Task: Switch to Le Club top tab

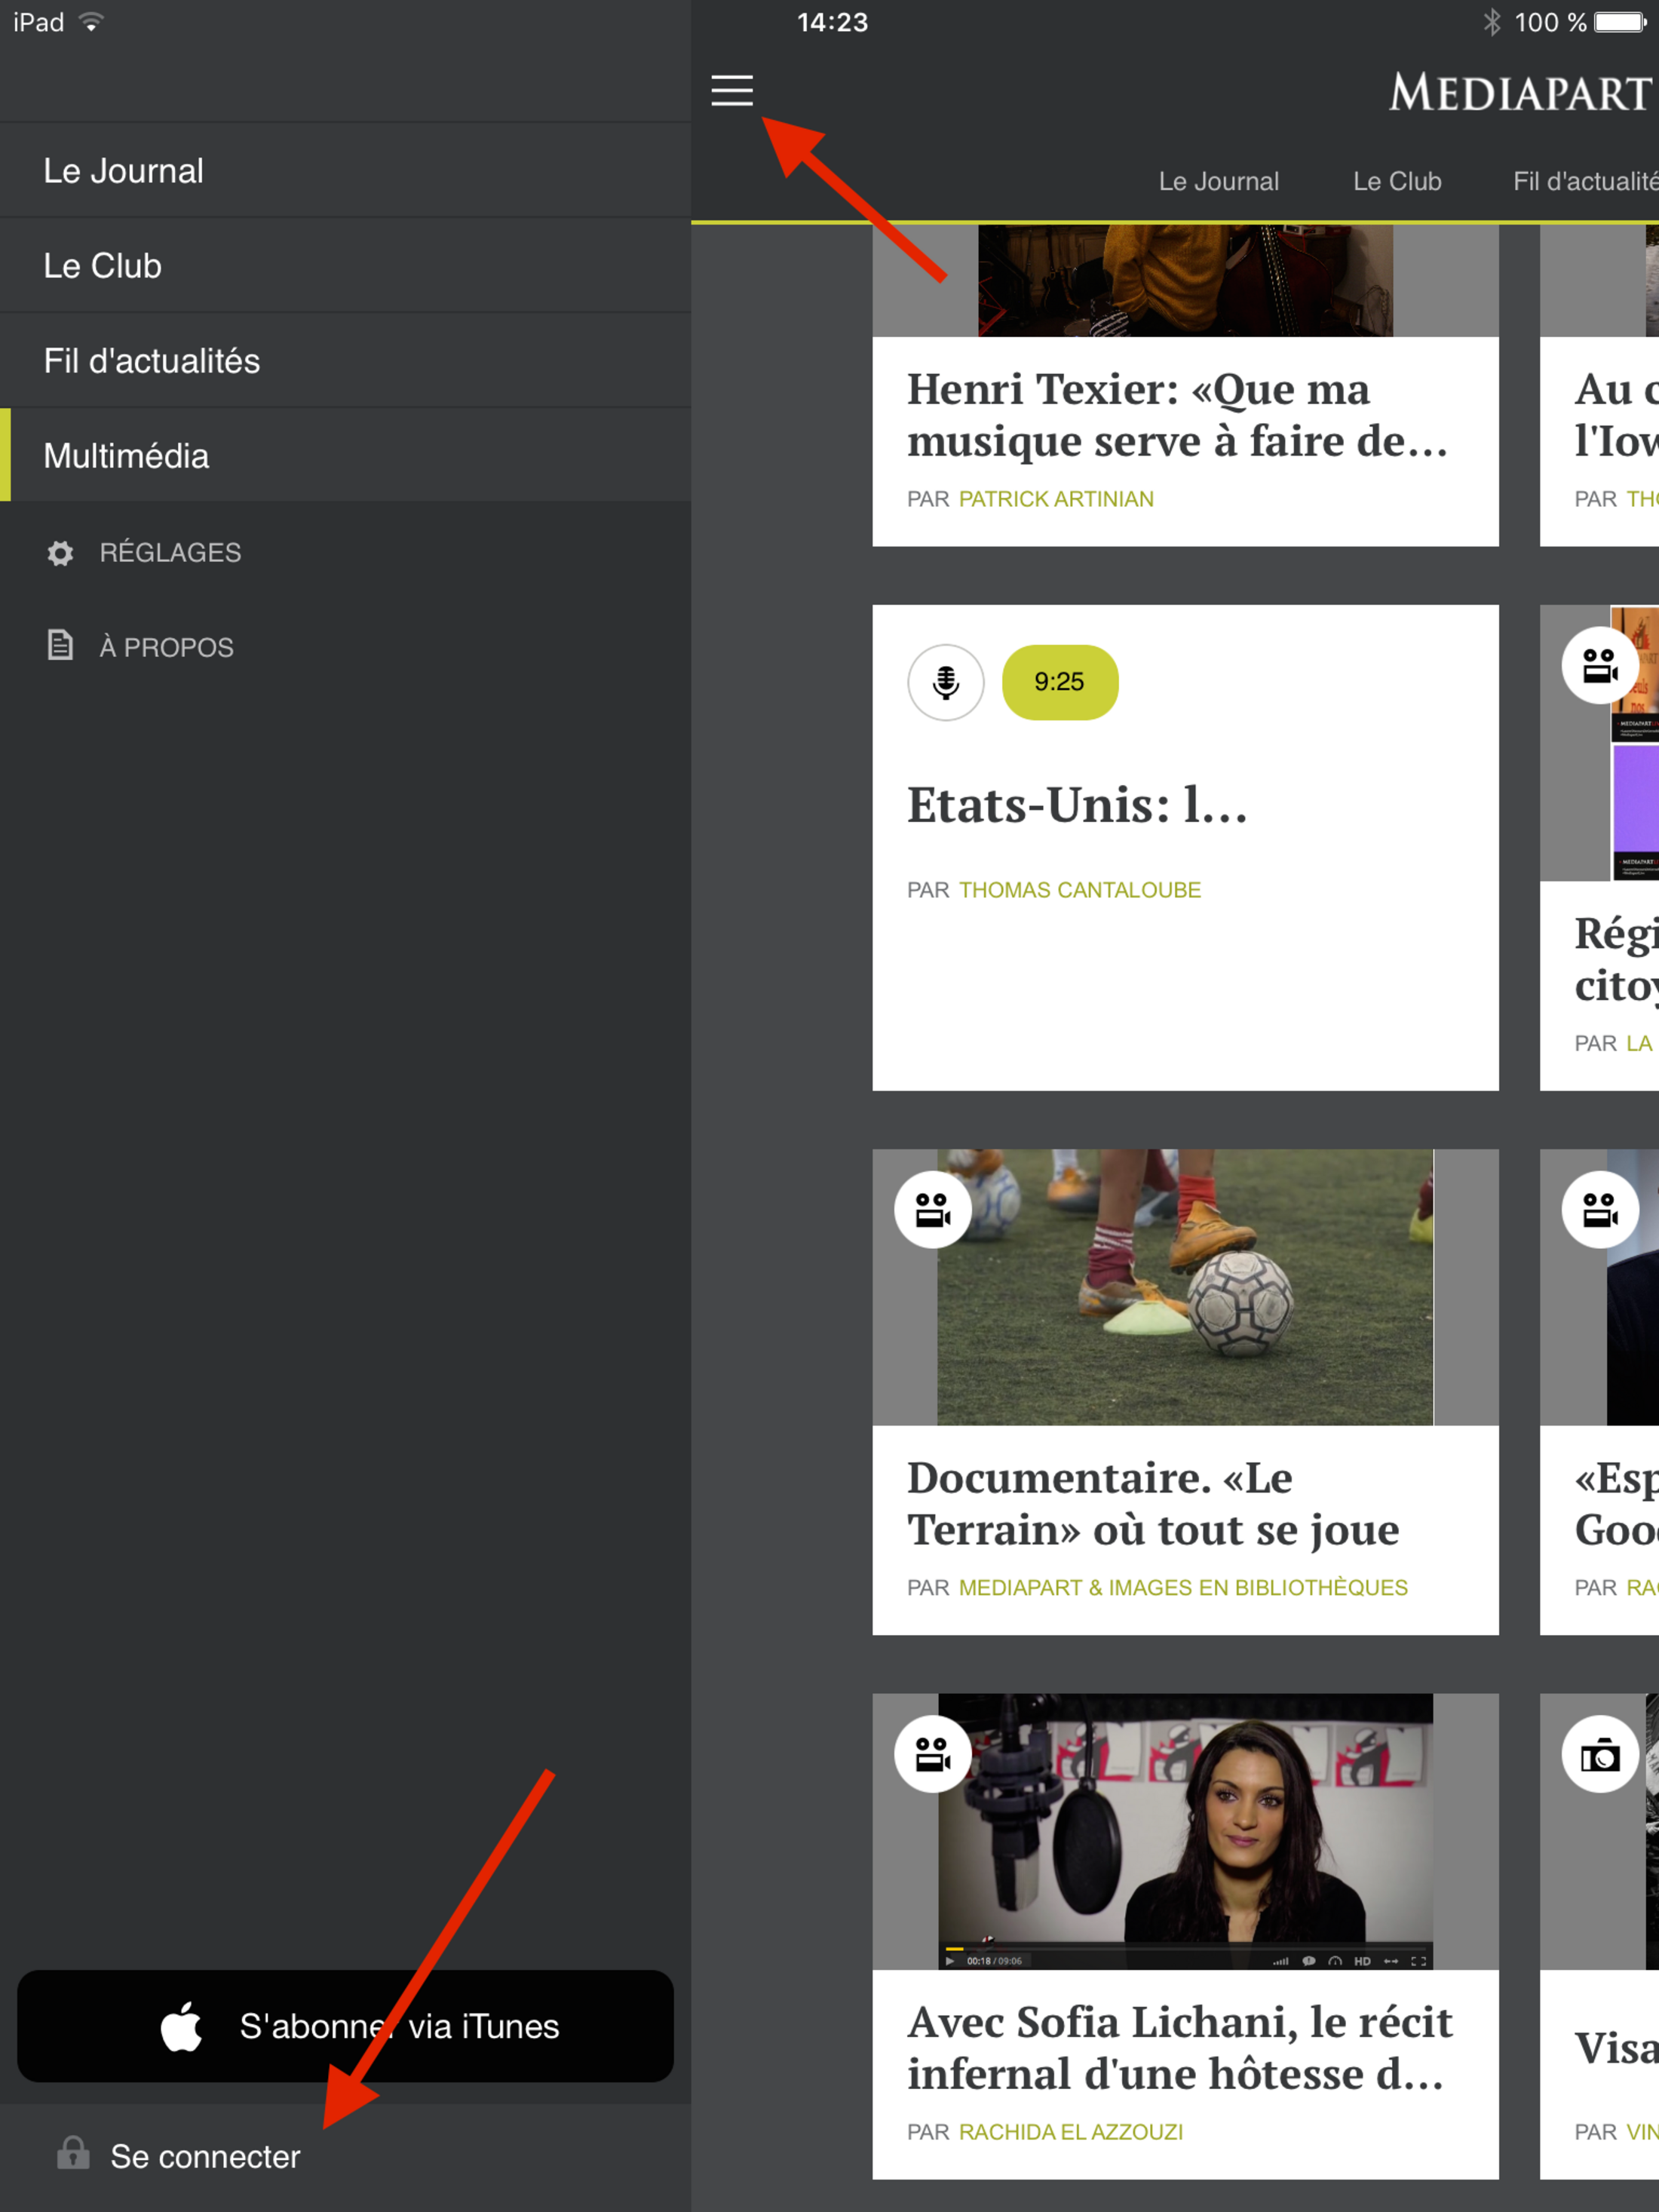Action: [x=1397, y=181]
